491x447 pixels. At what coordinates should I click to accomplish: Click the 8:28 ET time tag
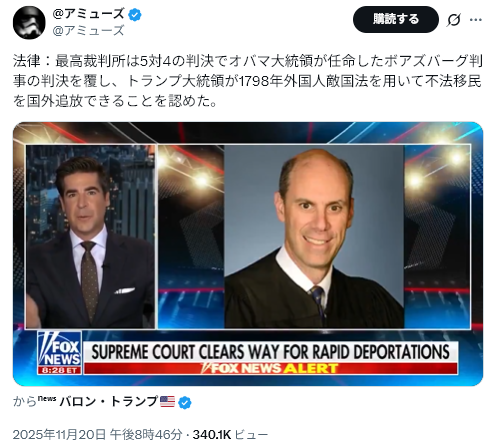click(59, 371)
